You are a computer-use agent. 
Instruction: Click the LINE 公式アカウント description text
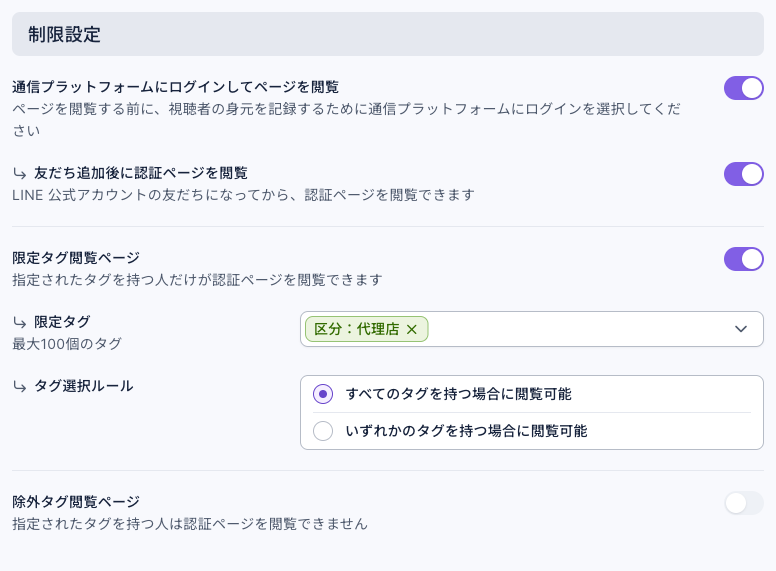[243, 195]
